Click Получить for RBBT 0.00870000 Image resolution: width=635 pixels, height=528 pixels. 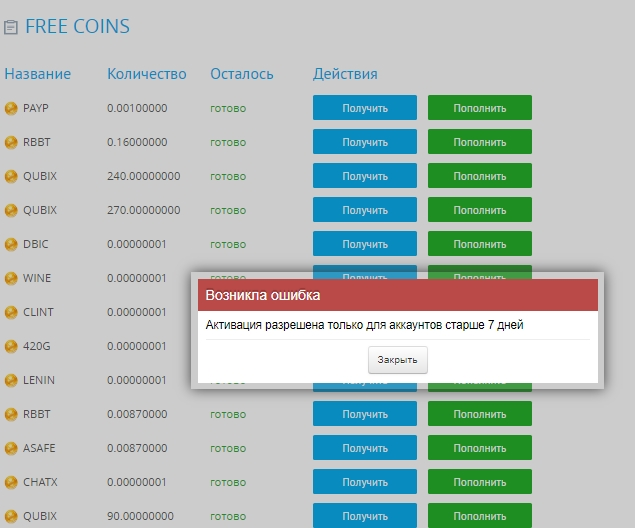tap(364, 414)
